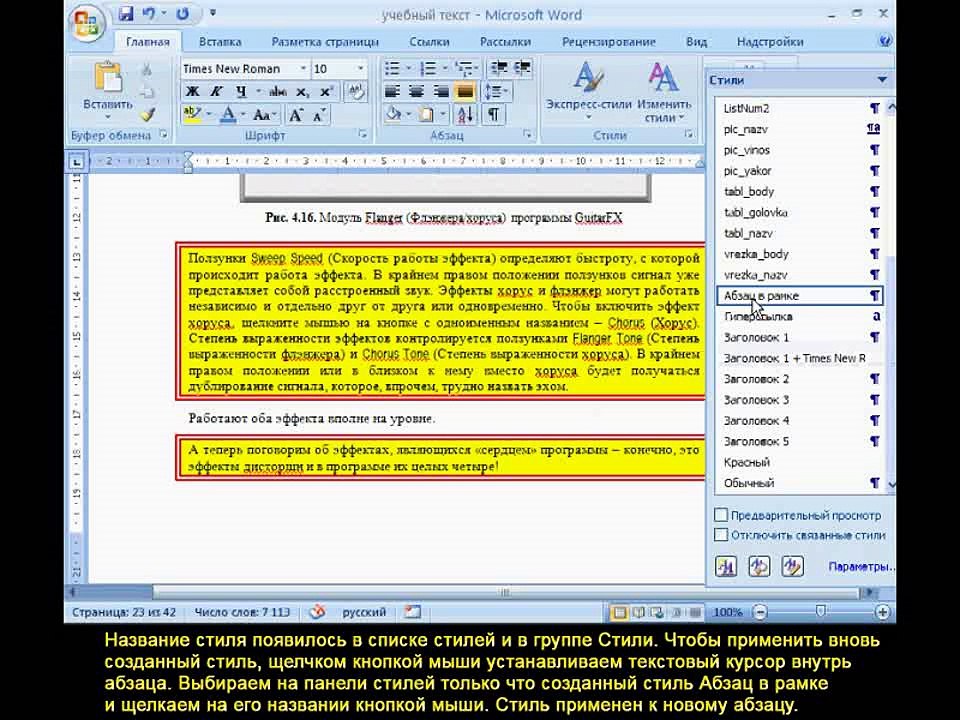The height and width of the screenshot is (720, 960).
Task: Apply the Заголовок 2 style
Action: point(800,379)
